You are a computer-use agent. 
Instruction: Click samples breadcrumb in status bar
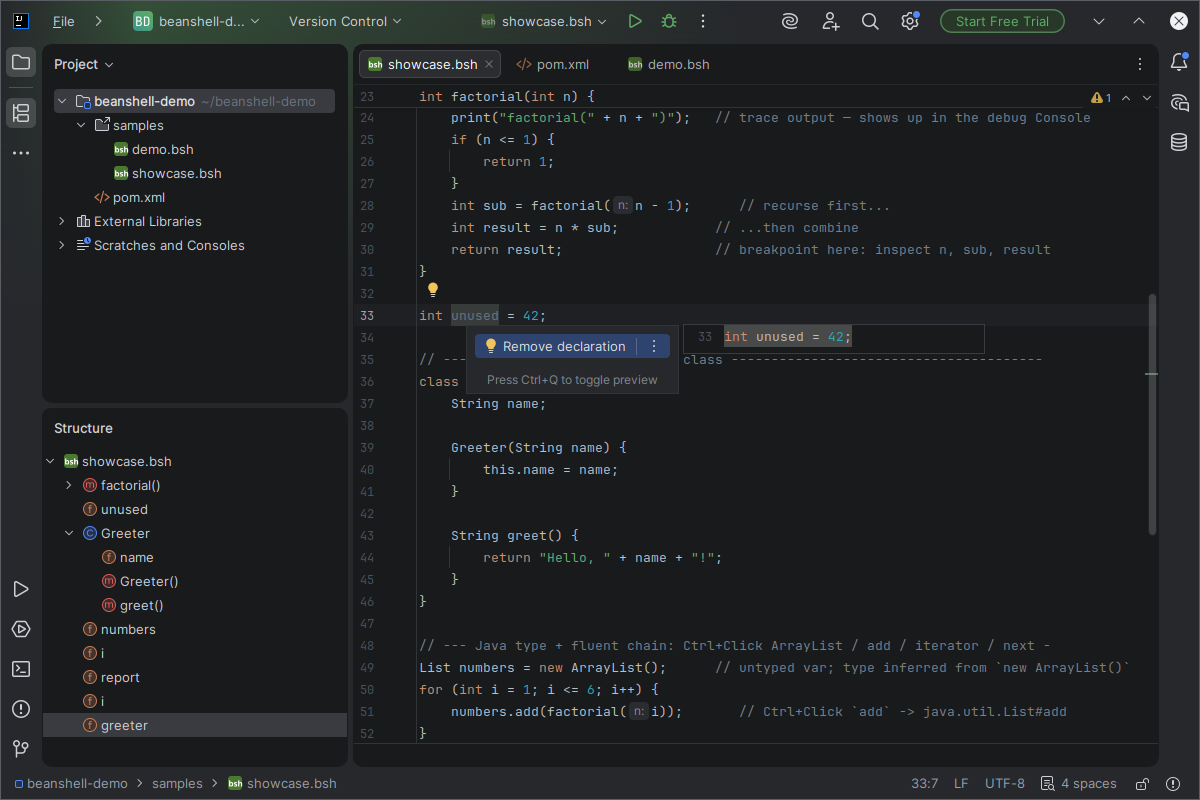coord(177,784)
